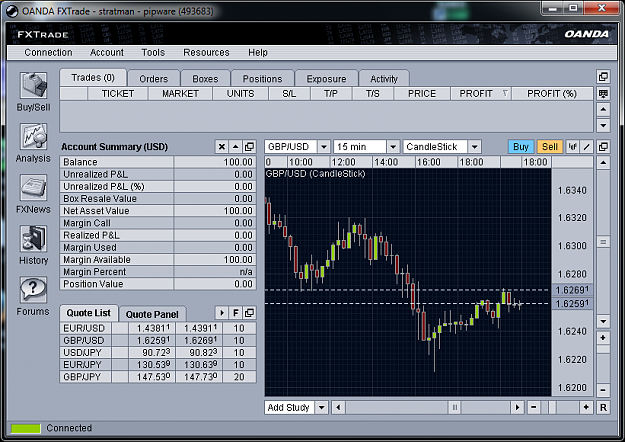Screen dimensions: 625x442
Task: Switch to the Activity tab
Action: coord(384,79)
